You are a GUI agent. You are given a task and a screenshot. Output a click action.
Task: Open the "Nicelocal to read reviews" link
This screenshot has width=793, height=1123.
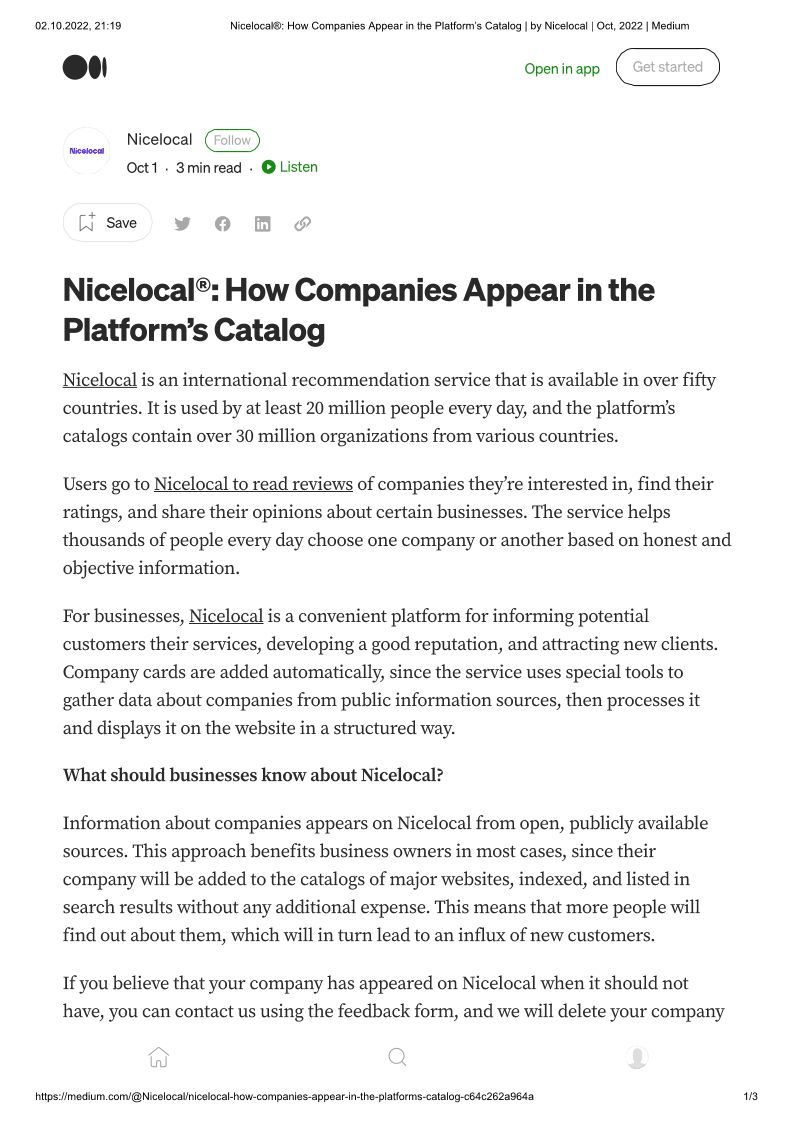coord(253,484)
